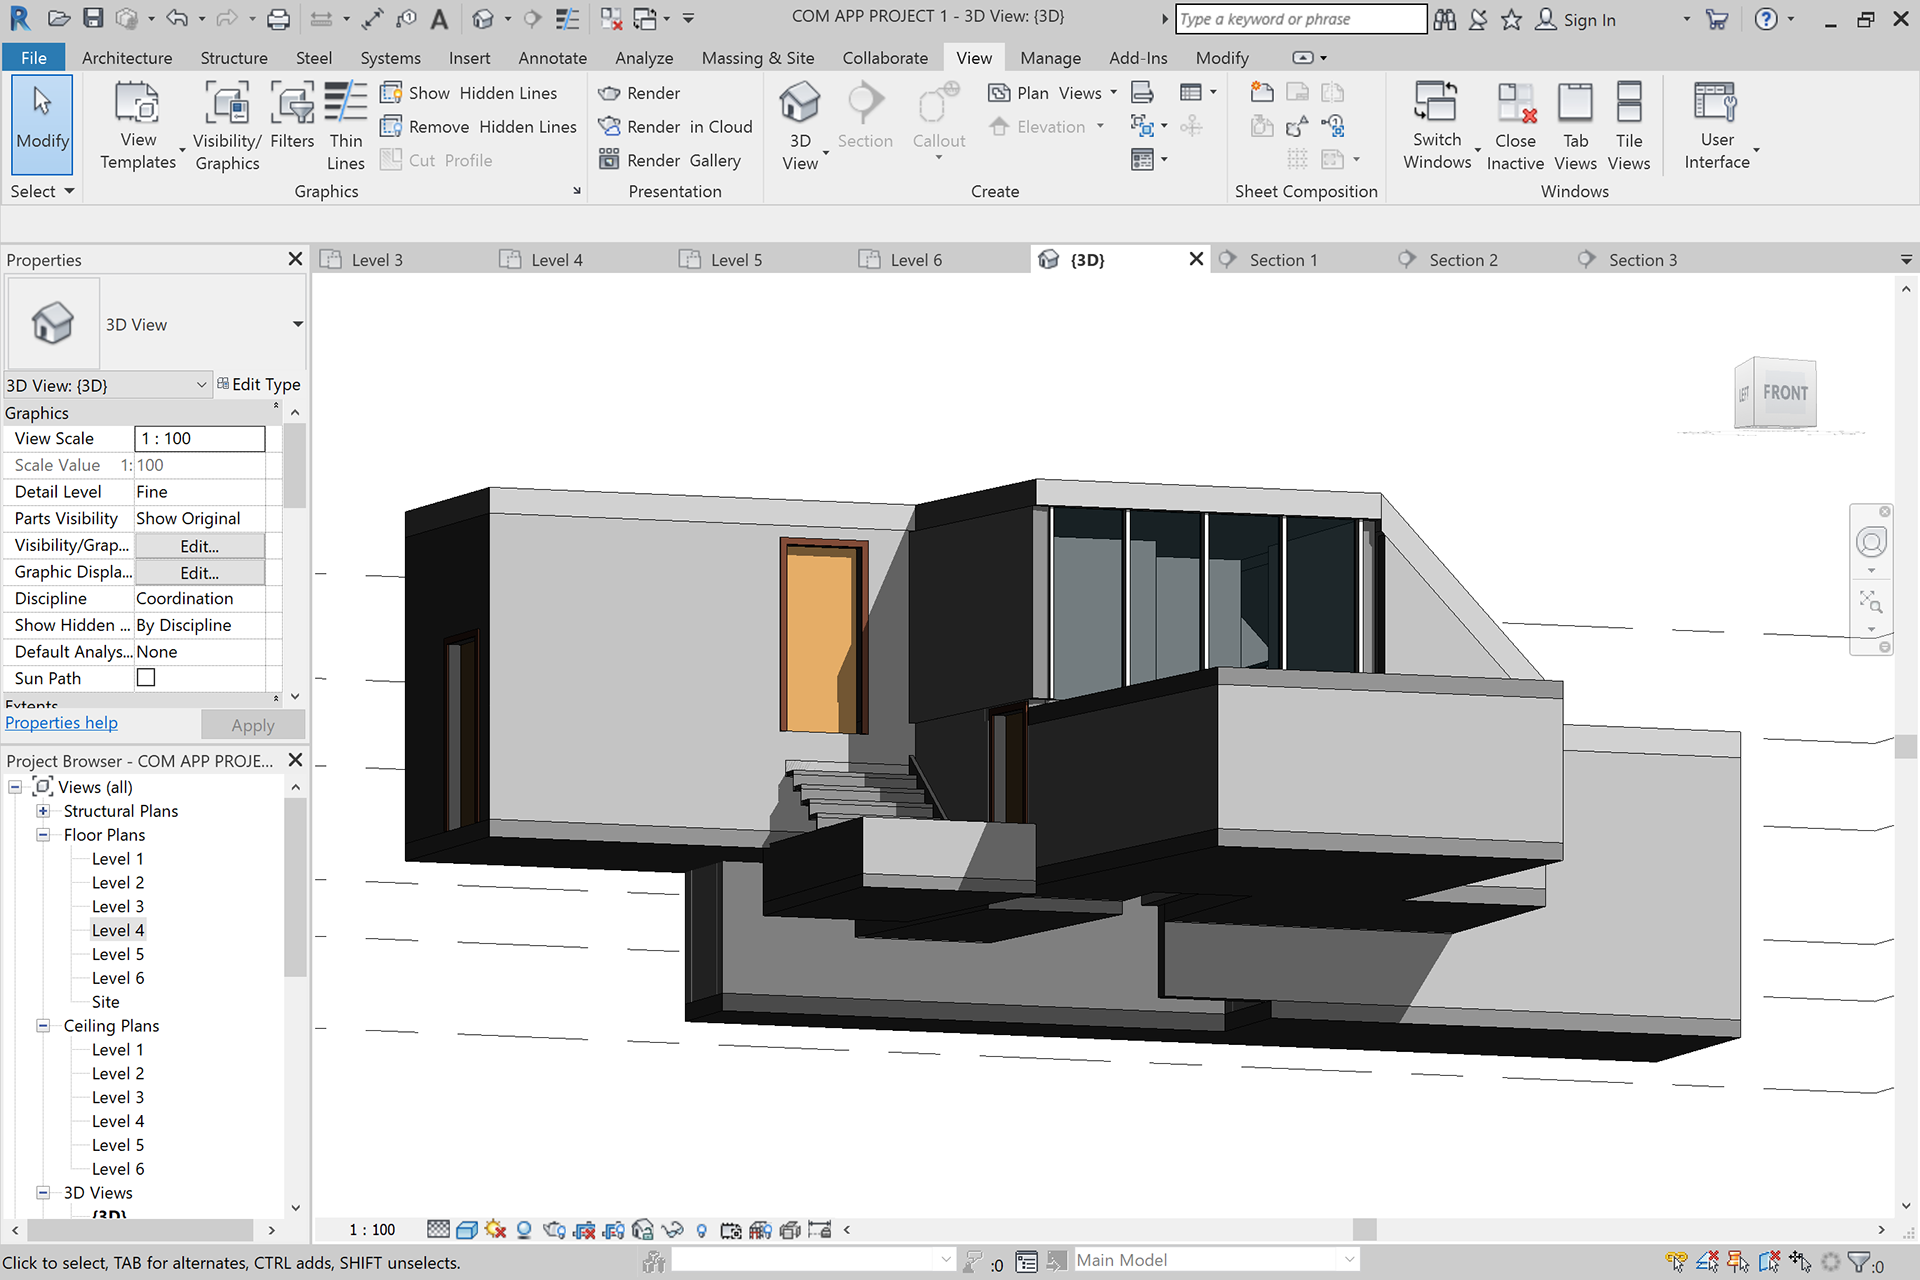The image size is (1920, 1280).
Task: Create a new 3D View
Action: (x=800, y=126)
